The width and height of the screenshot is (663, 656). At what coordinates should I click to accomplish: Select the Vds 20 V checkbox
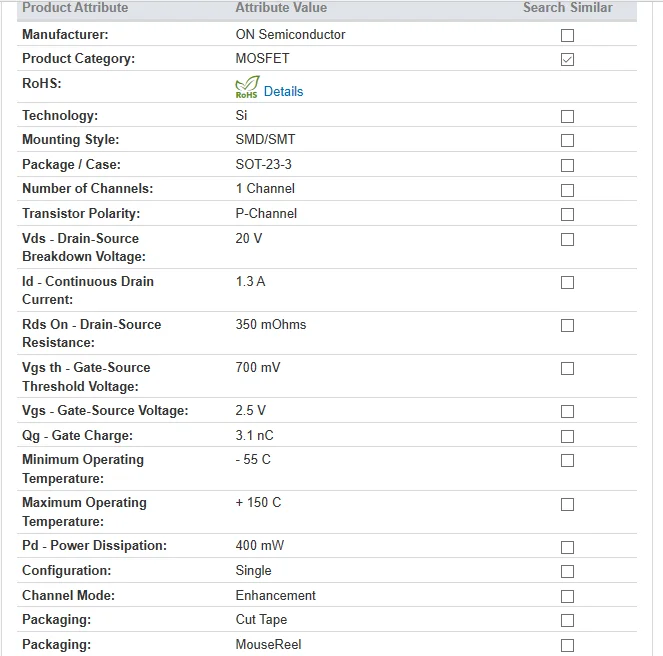point(567,239)
